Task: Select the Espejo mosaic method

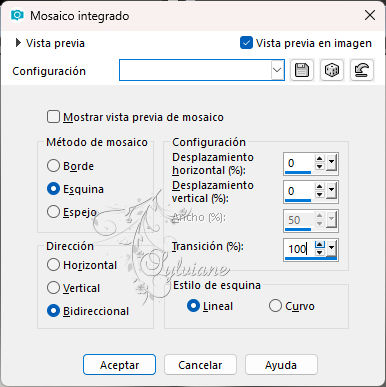Action: point(53,212)
